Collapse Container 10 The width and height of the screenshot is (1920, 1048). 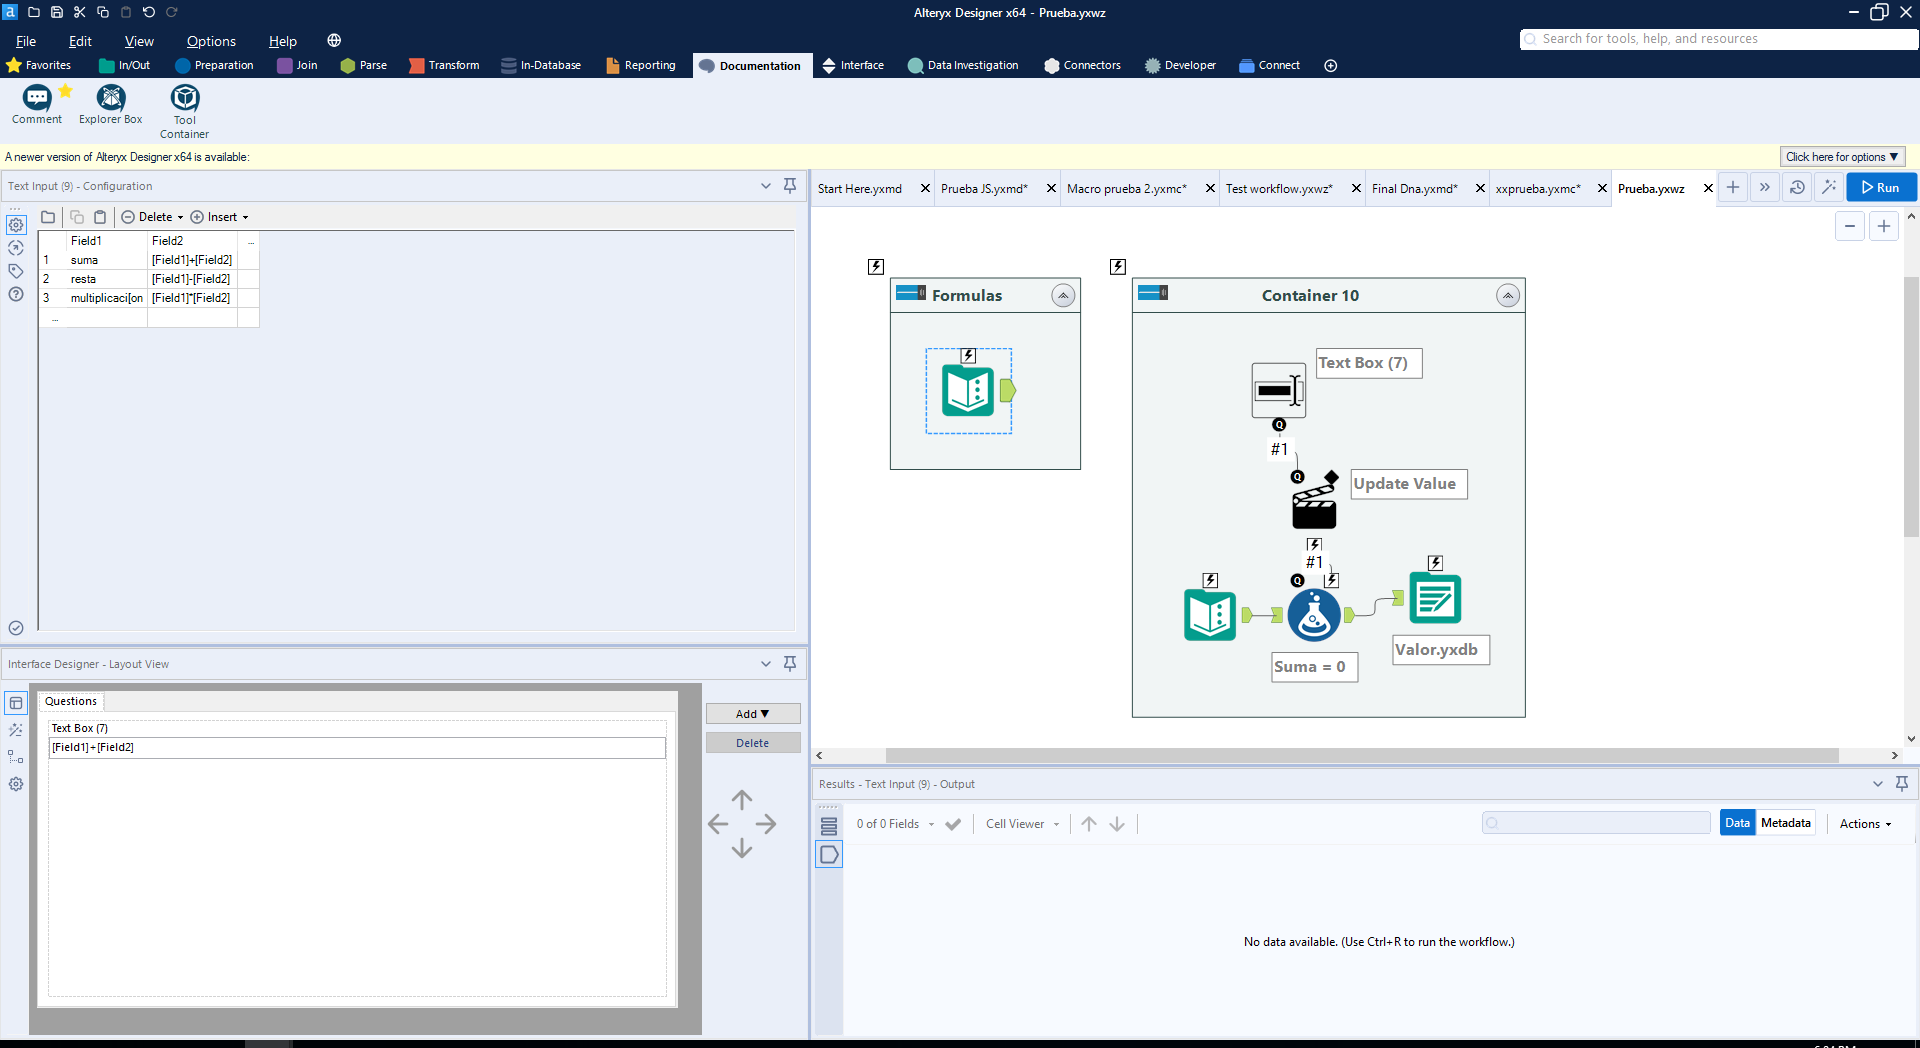point(1507,296)
